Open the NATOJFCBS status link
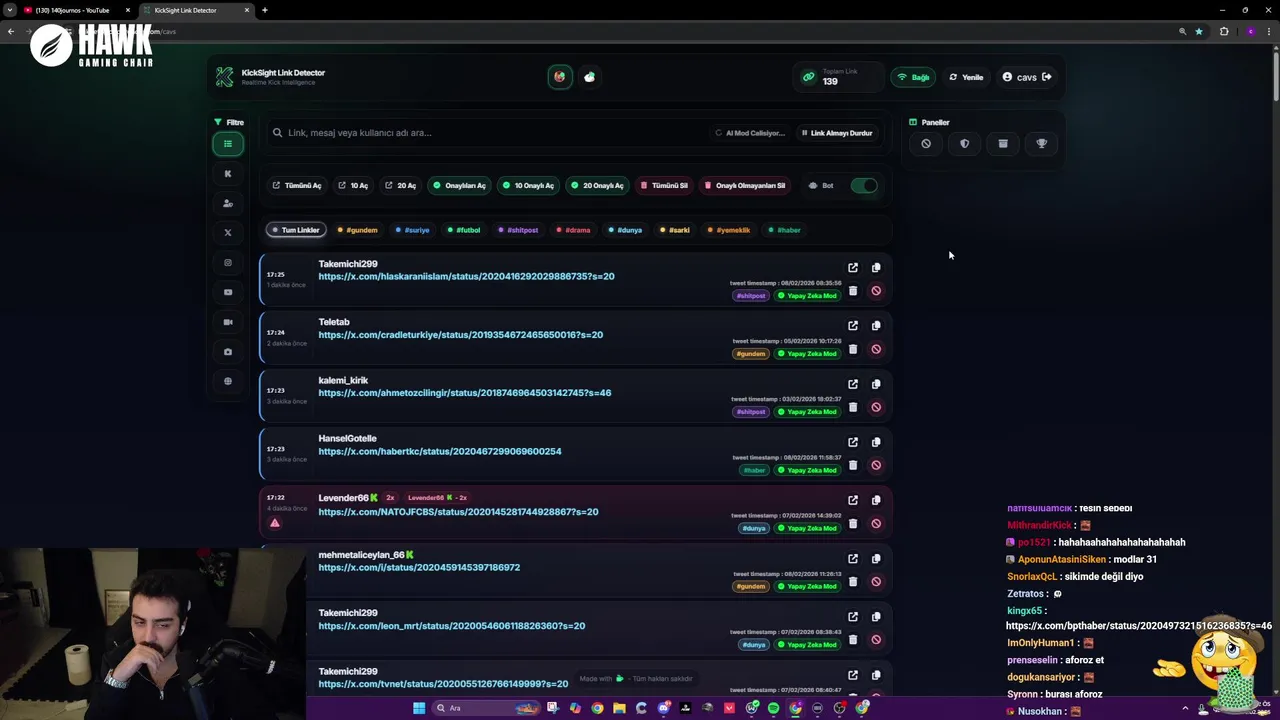The height and width of the screenshot is (720, 1280). coord(458,512)
